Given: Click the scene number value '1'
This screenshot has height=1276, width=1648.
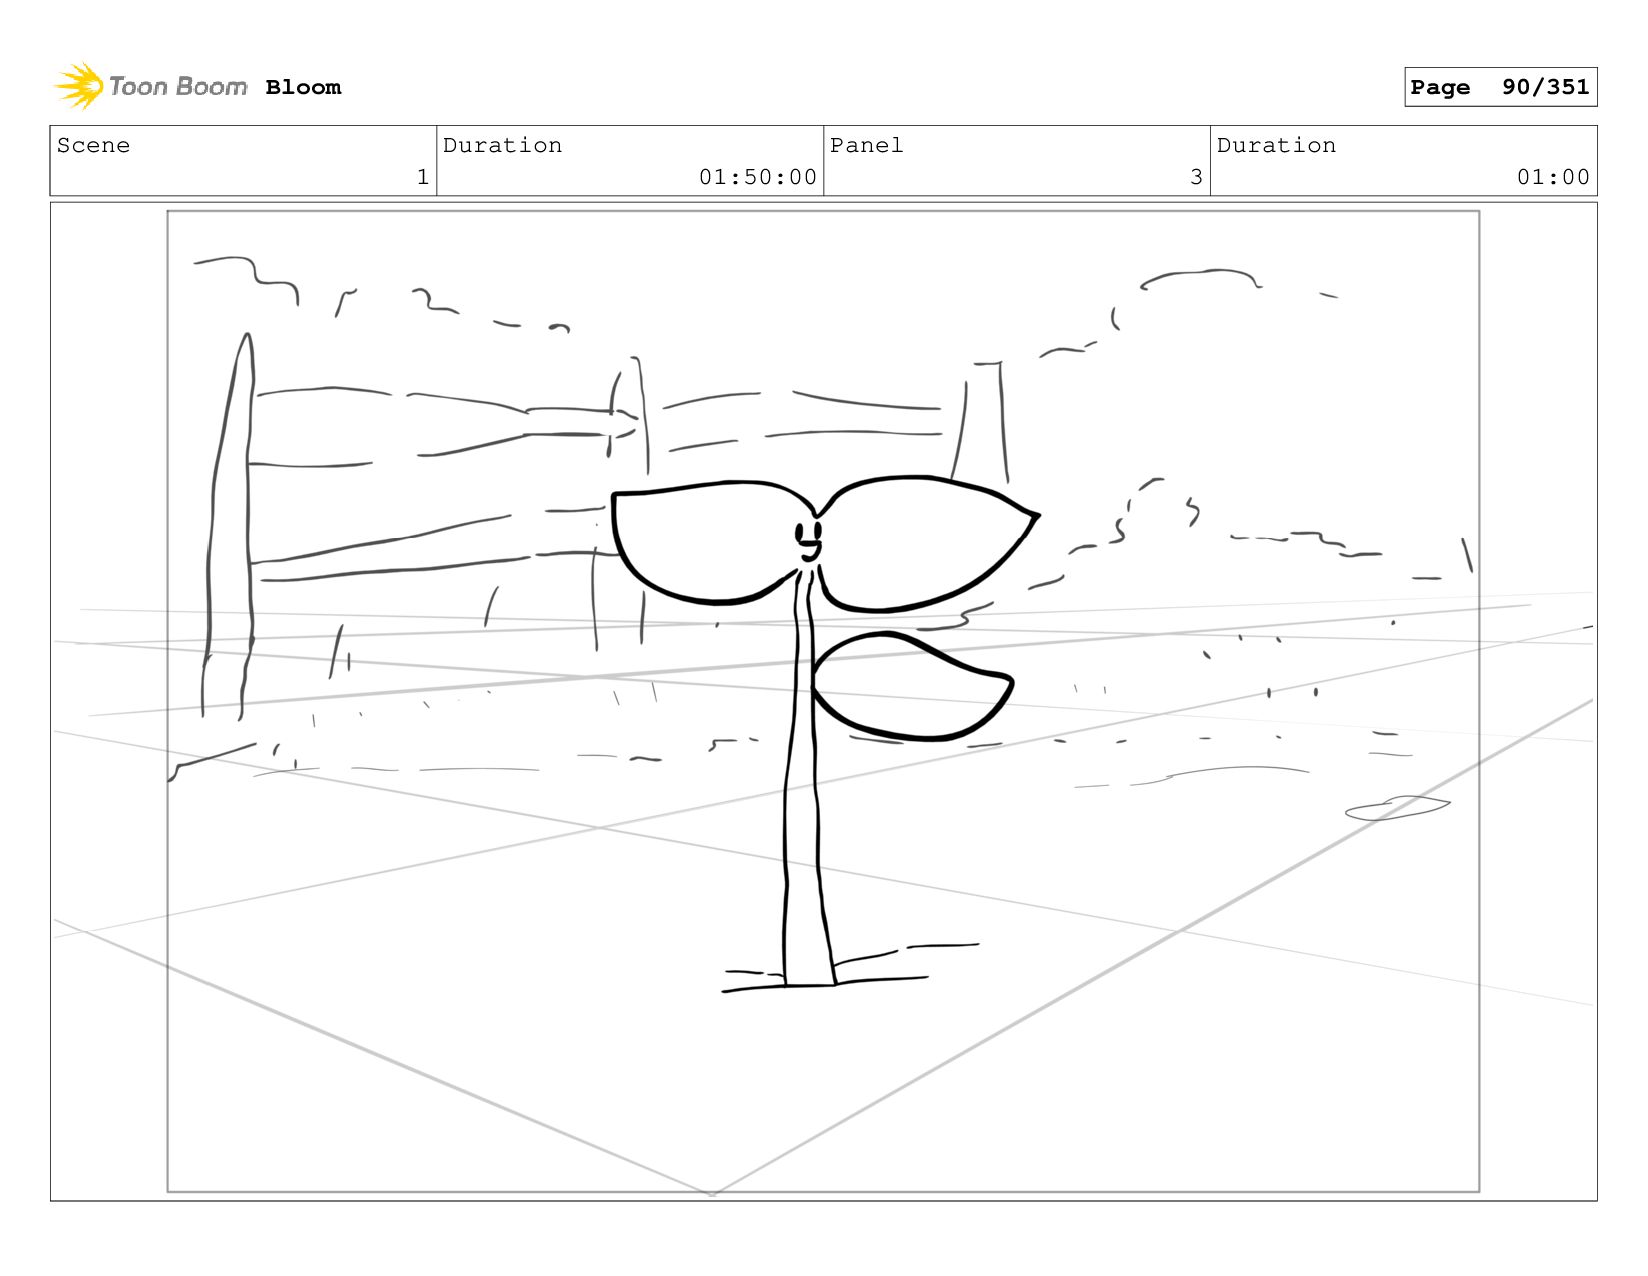Looking at the screenshot, I should [x=423, y=177].
